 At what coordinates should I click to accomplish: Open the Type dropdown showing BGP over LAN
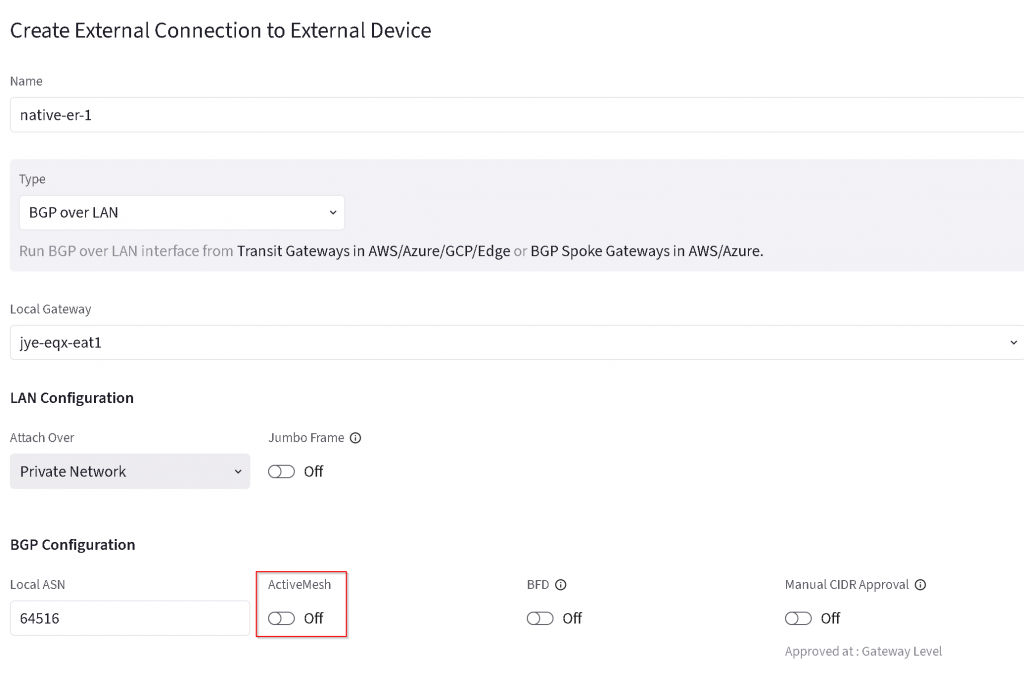[x=181, y=213]
